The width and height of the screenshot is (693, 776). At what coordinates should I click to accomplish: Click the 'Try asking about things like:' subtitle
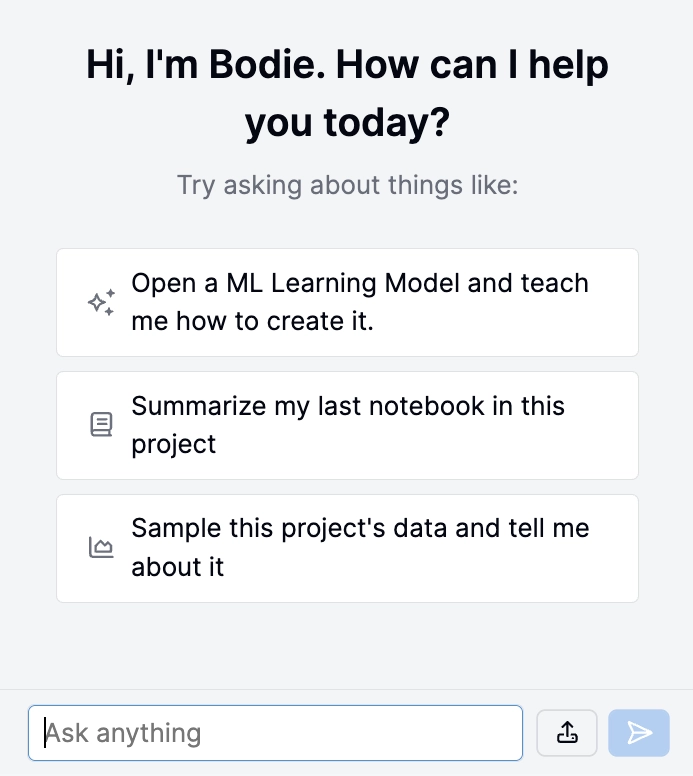pos(347,186)
